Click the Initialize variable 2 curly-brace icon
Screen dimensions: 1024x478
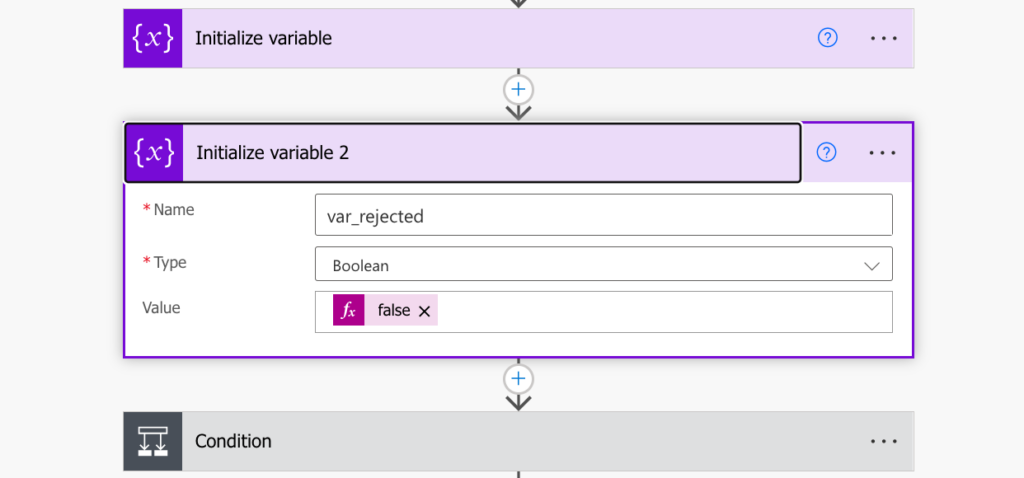[x=154, y=153]
